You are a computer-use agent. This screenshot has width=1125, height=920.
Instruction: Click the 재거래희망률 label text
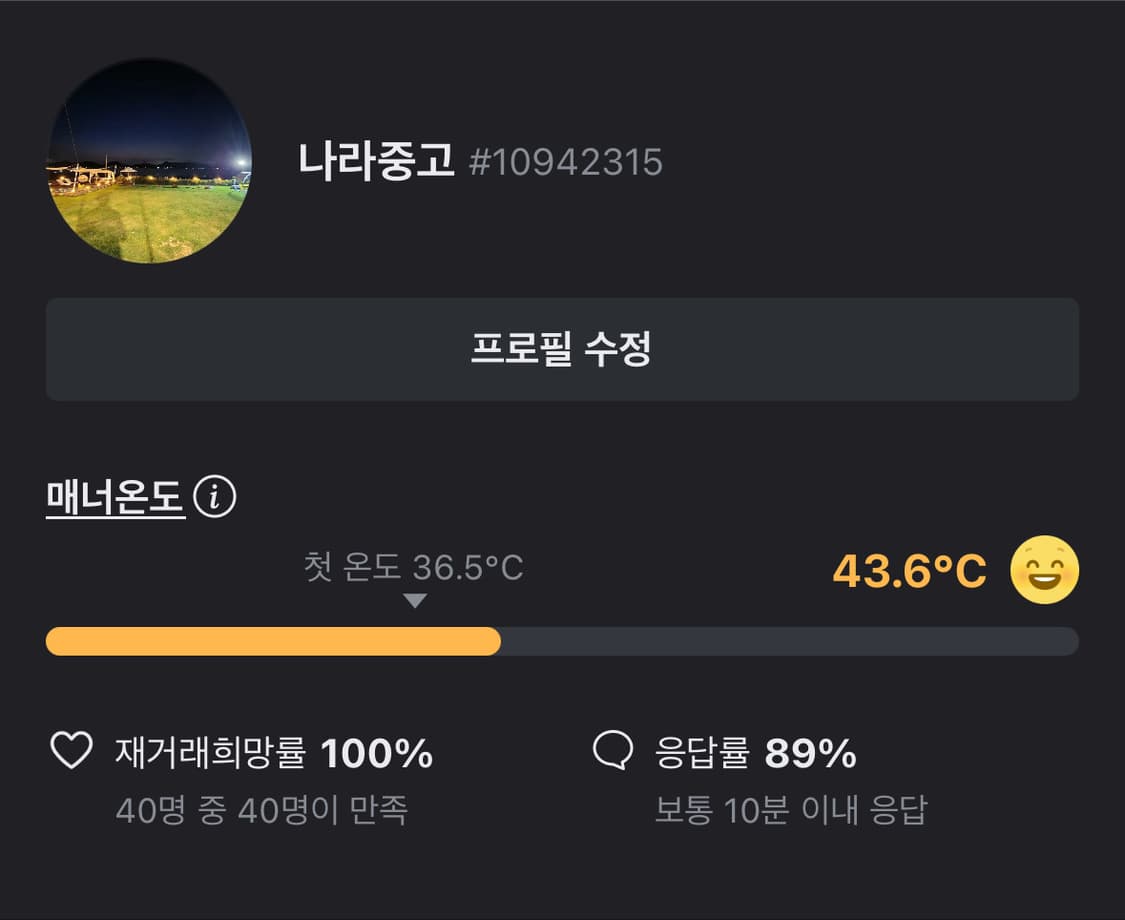(210, 752)
